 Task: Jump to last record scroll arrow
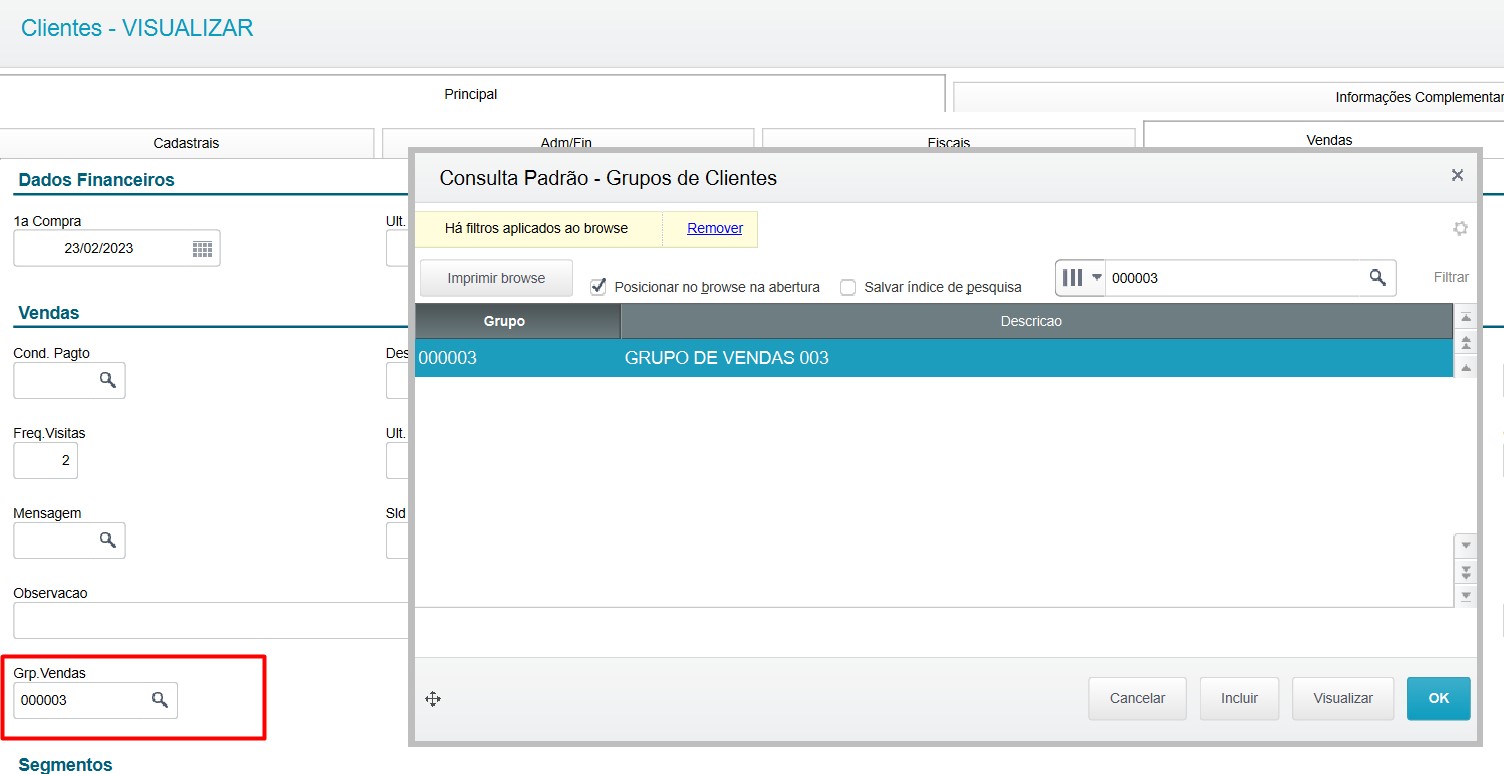[x=1466, y=596]
